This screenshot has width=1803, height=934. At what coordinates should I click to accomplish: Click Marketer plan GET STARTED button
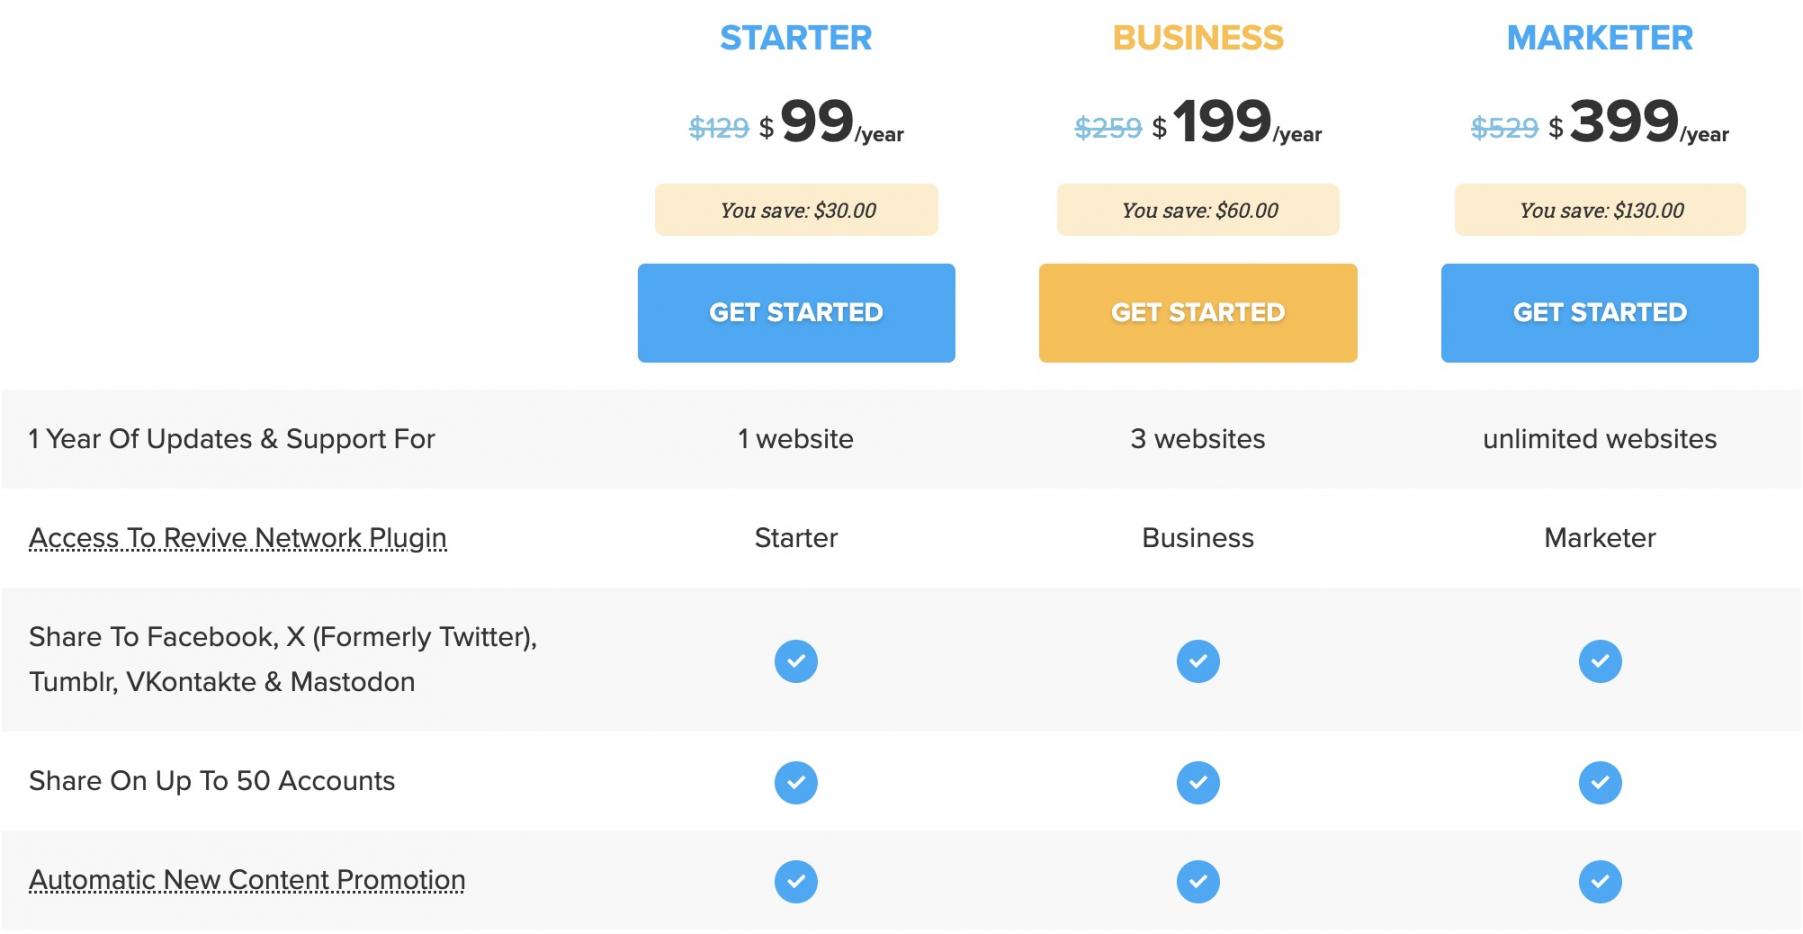click(1599, 313)
